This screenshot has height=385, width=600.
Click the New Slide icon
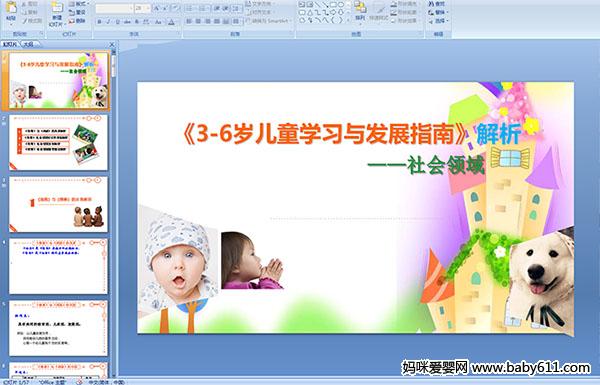tap(57, 7)
